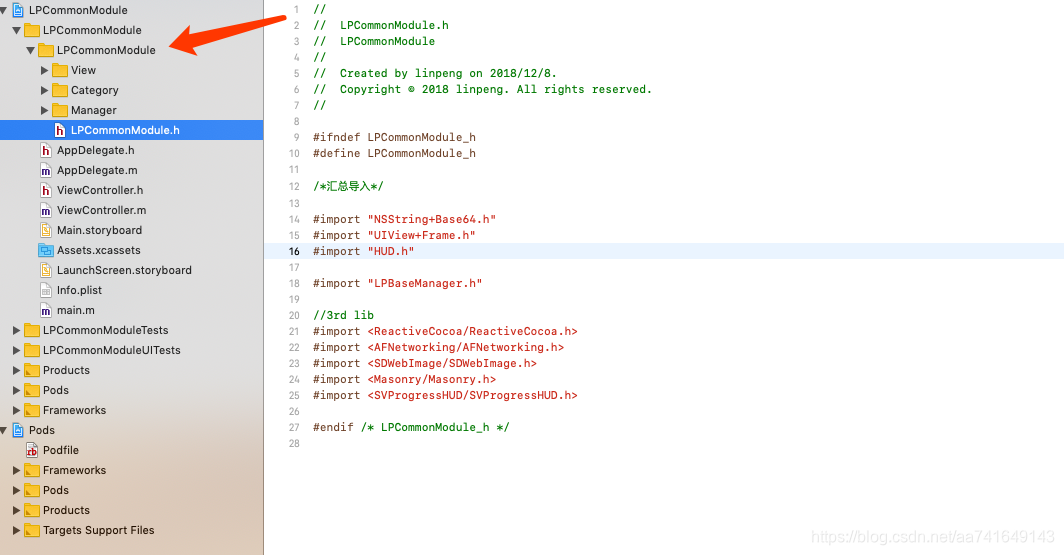This screenshot has width=1064, height=555.
Task: Click the import "NSString+Base64.h" line
Action: coord(404,220)
